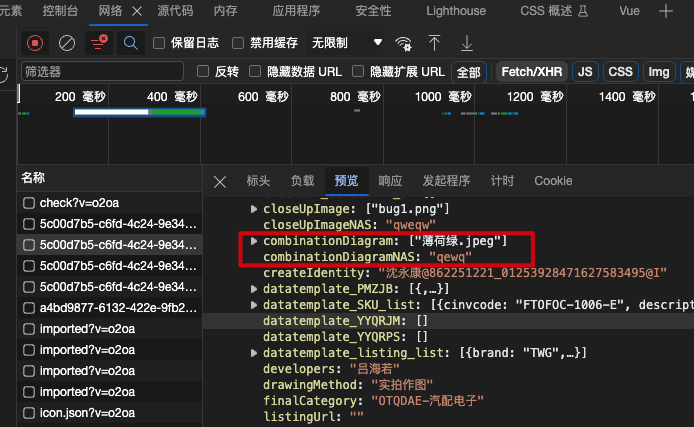Open 标头 request tab
This screenshot has height=427, width=694.
[x=258, y=181]
